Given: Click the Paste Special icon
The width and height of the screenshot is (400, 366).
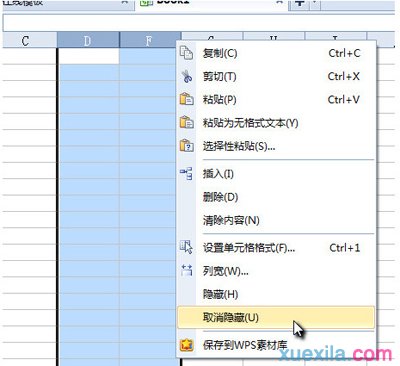Looking at the screenshot, I should tap(186, 146).
